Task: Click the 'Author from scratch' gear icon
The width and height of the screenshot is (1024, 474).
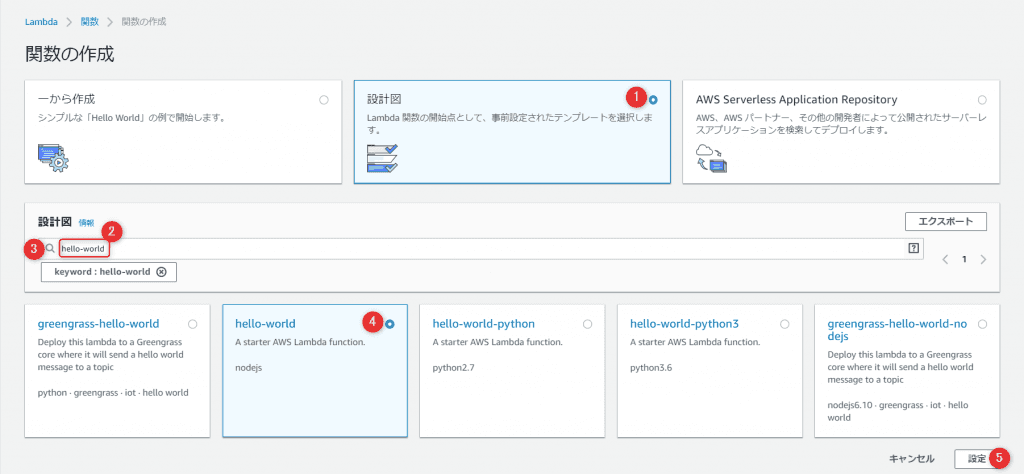Action: [52, 157]
